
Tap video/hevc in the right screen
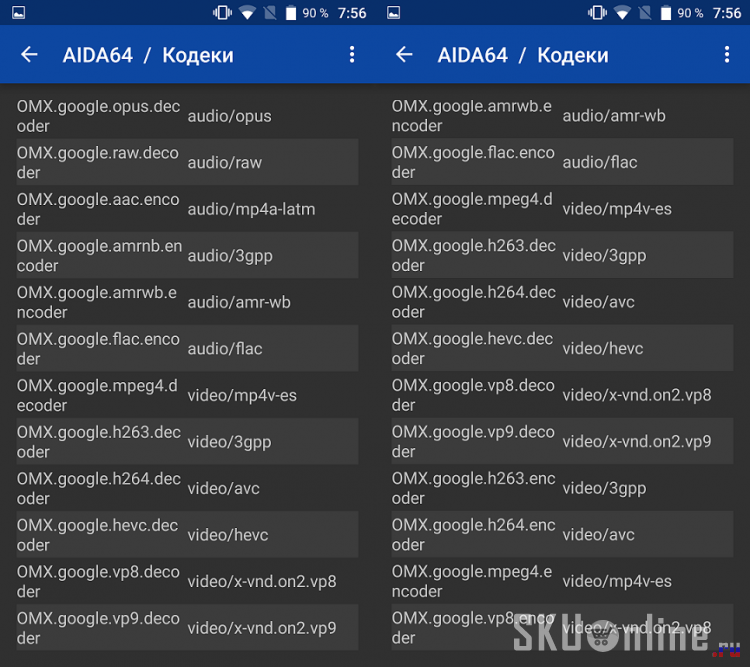603,348
